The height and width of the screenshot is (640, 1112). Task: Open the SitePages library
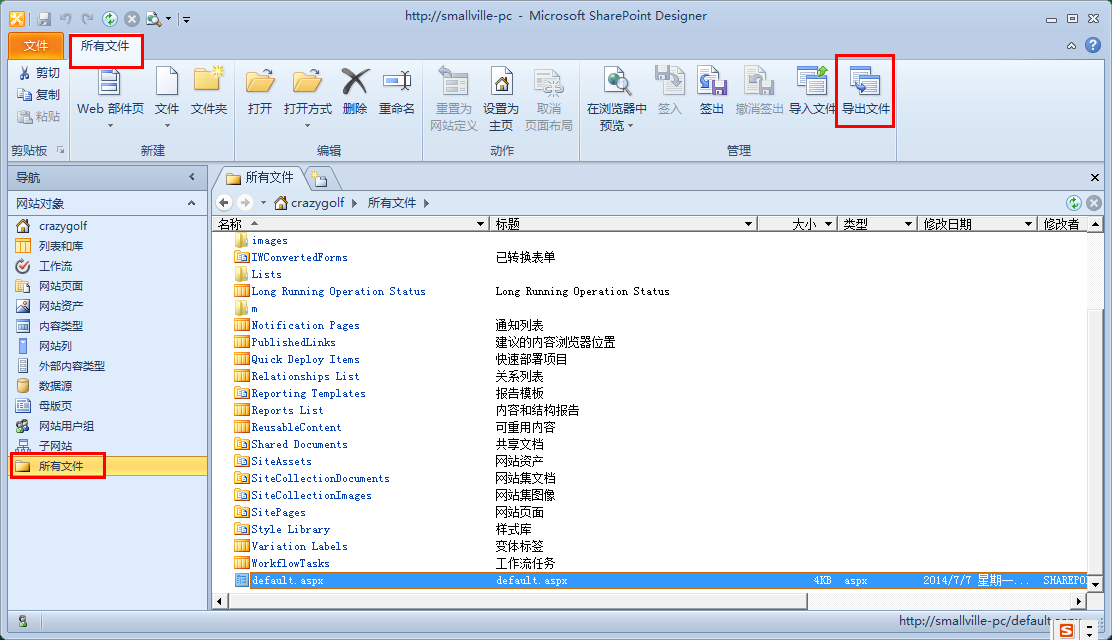278,512
